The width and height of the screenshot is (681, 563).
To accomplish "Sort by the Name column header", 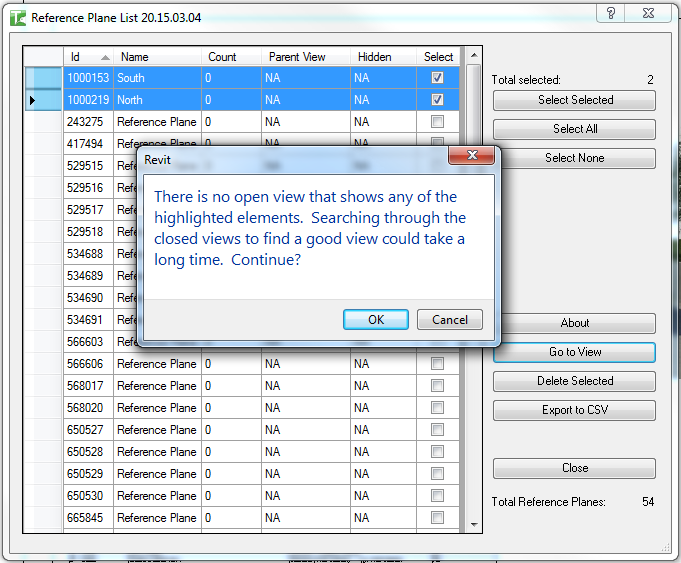I will (x=157, y=57).
